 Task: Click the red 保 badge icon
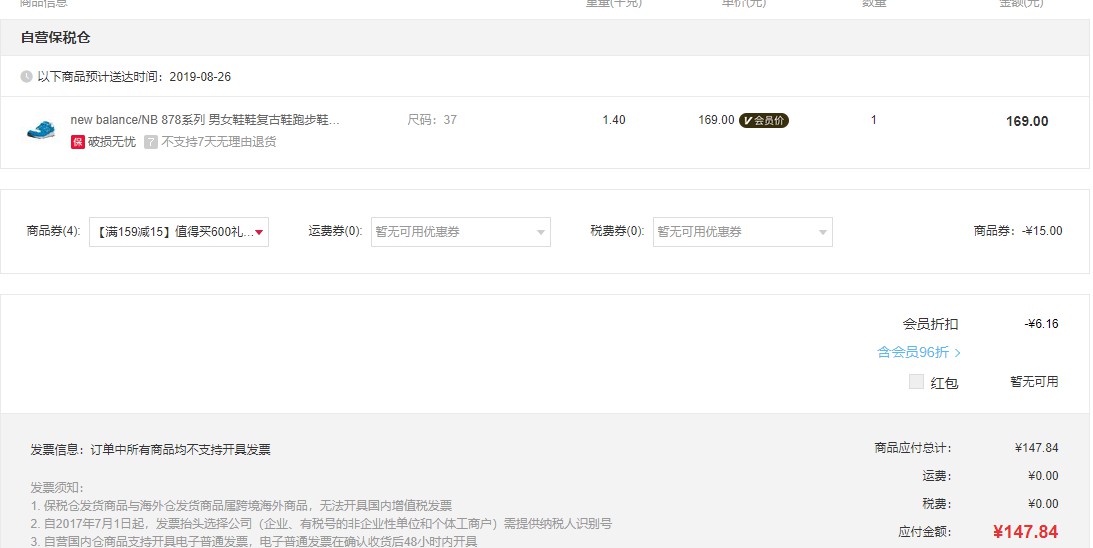coord(77,142)
